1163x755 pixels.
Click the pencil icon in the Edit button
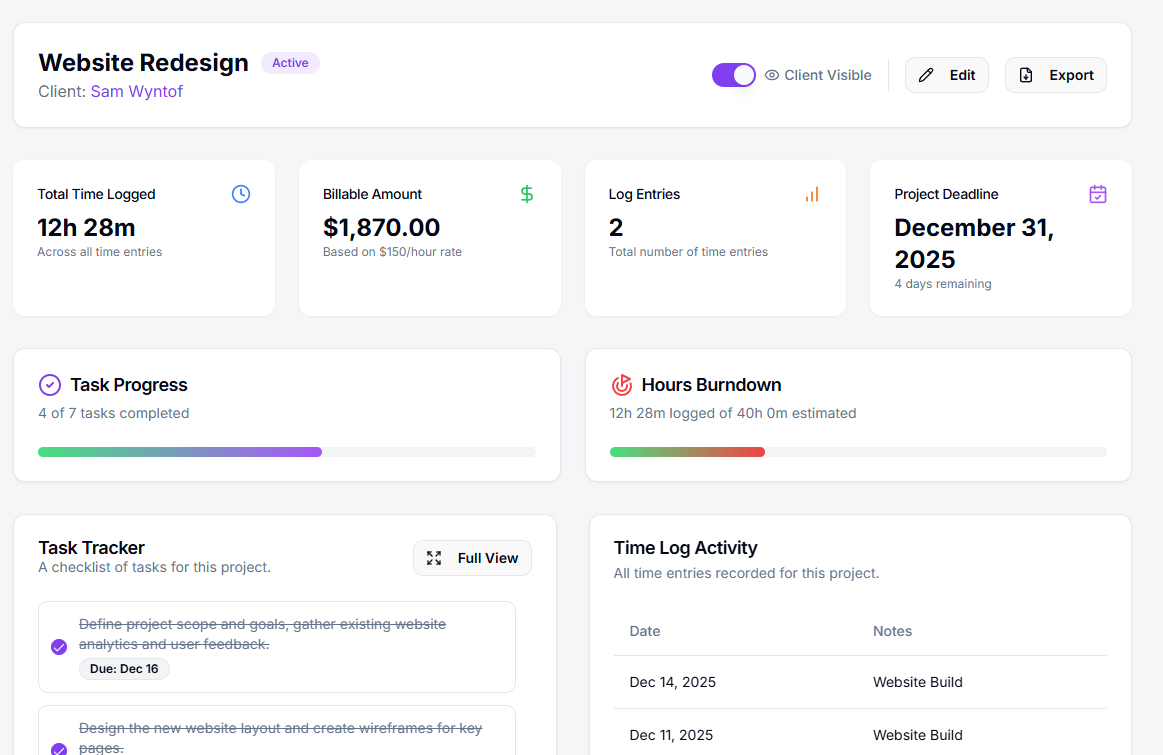pyautogui.click(x=926, y=75)
